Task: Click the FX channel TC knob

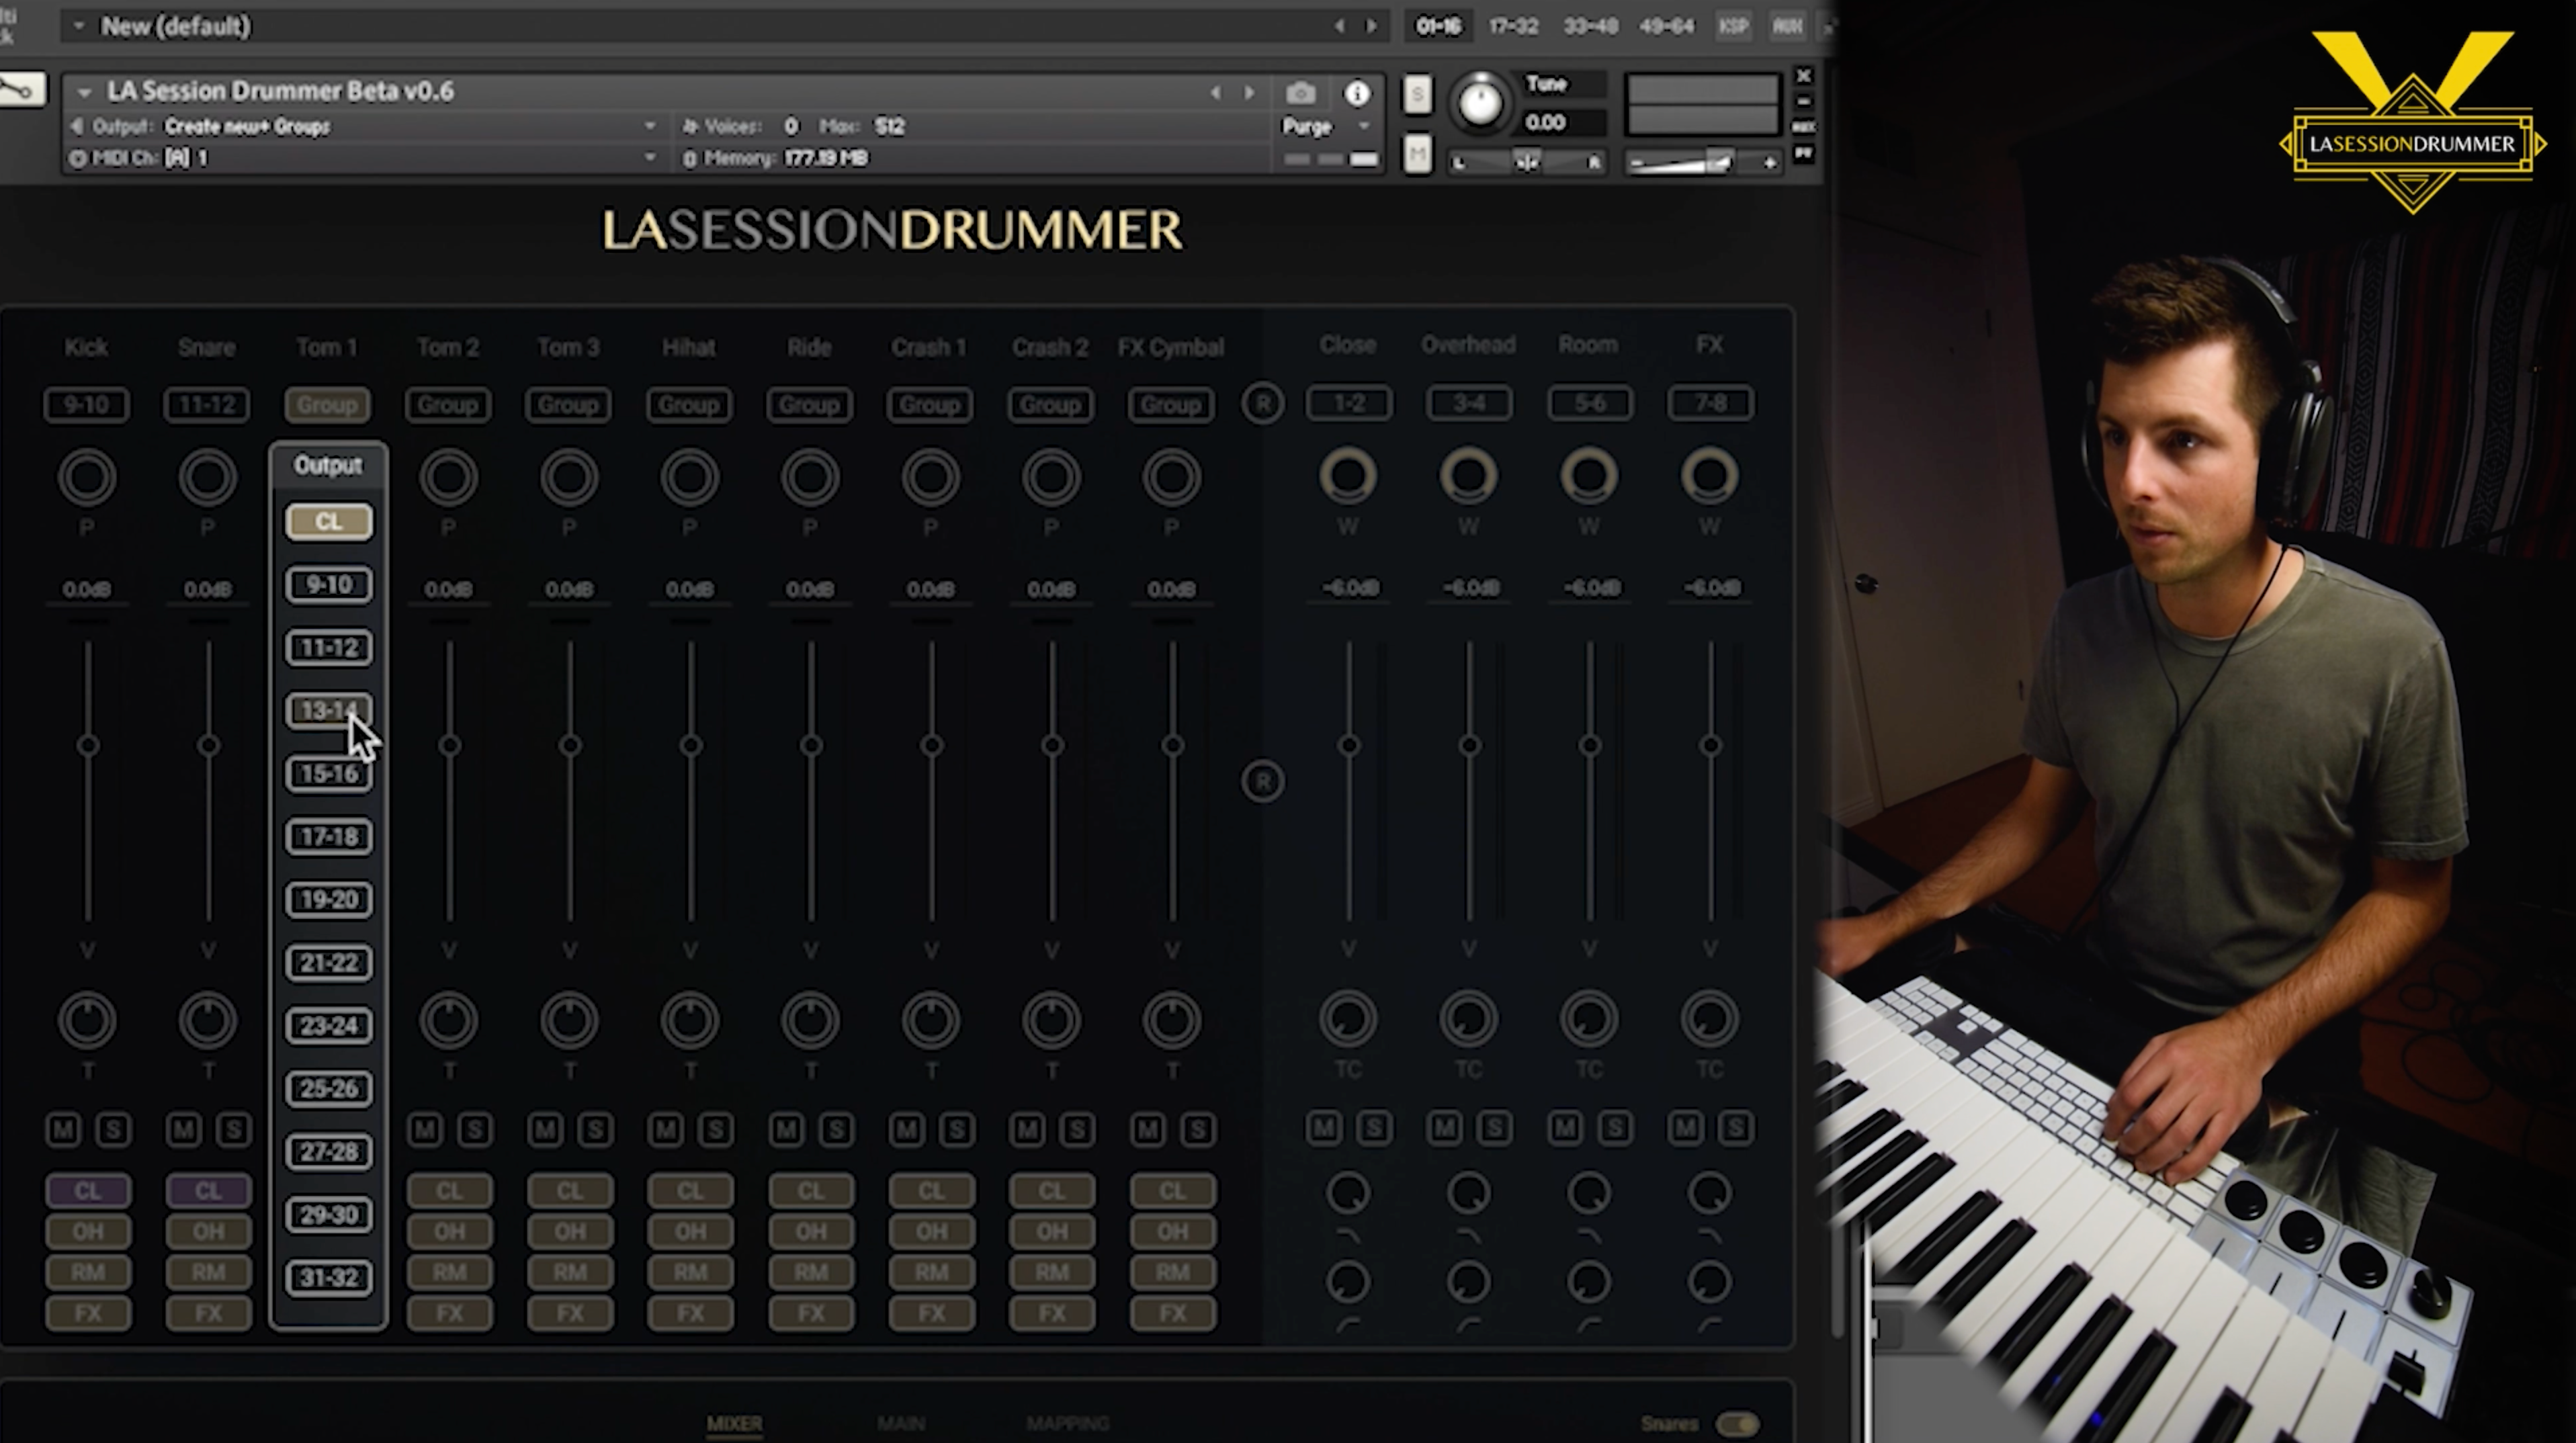Action: (1709, 1019)
